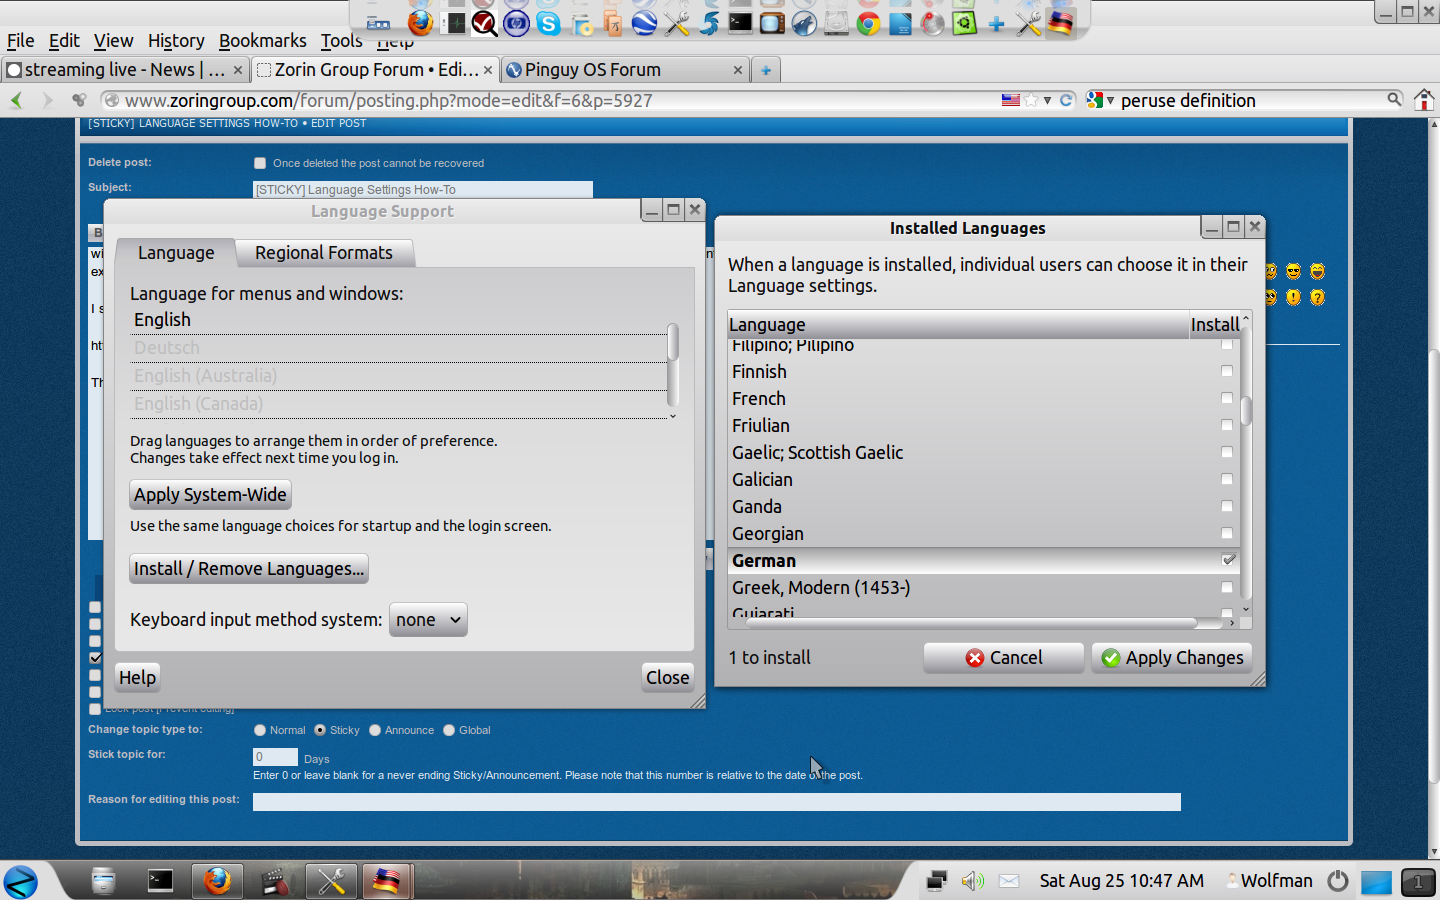Enable the delete post checkbox
Viewport: 1440px width, 900px height.
click(x=260, y=163)
